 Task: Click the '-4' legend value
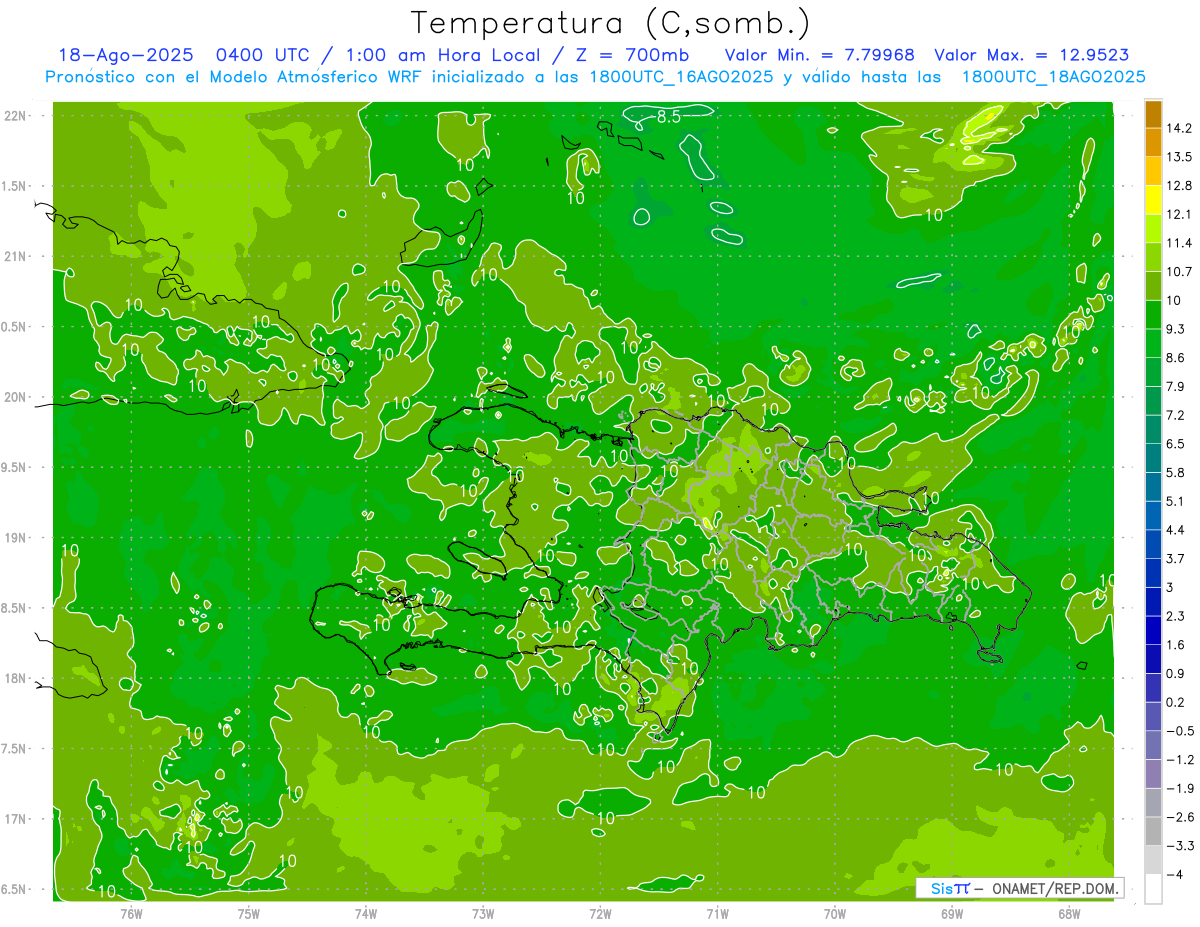coord(1174,875)
